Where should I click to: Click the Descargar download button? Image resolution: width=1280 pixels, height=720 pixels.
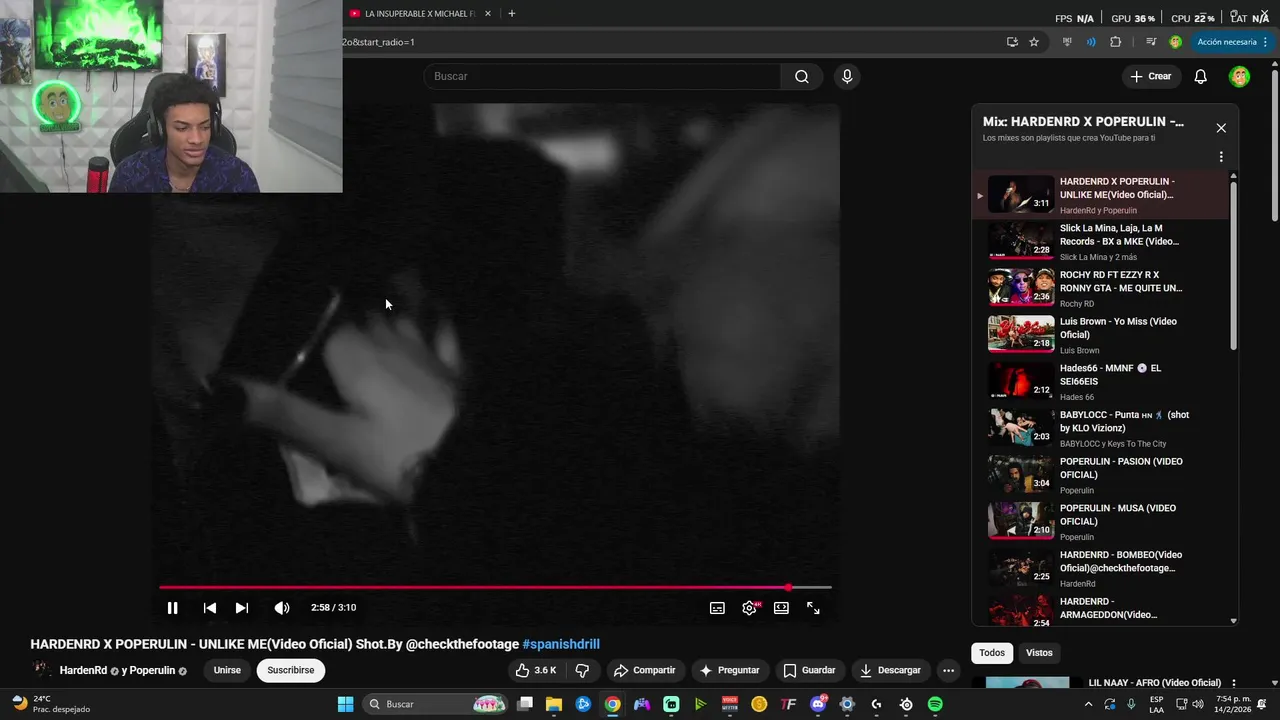(x=890, y=670)
